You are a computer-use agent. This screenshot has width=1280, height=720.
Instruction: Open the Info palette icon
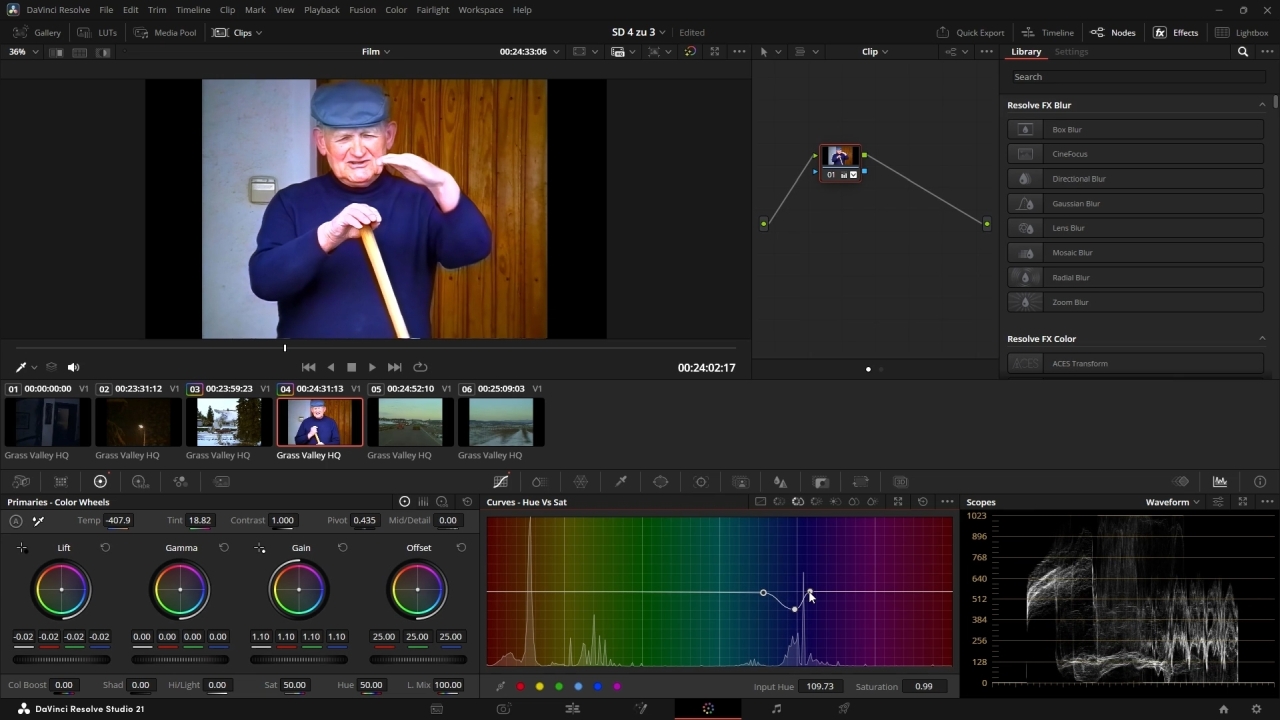point(1260,481)
